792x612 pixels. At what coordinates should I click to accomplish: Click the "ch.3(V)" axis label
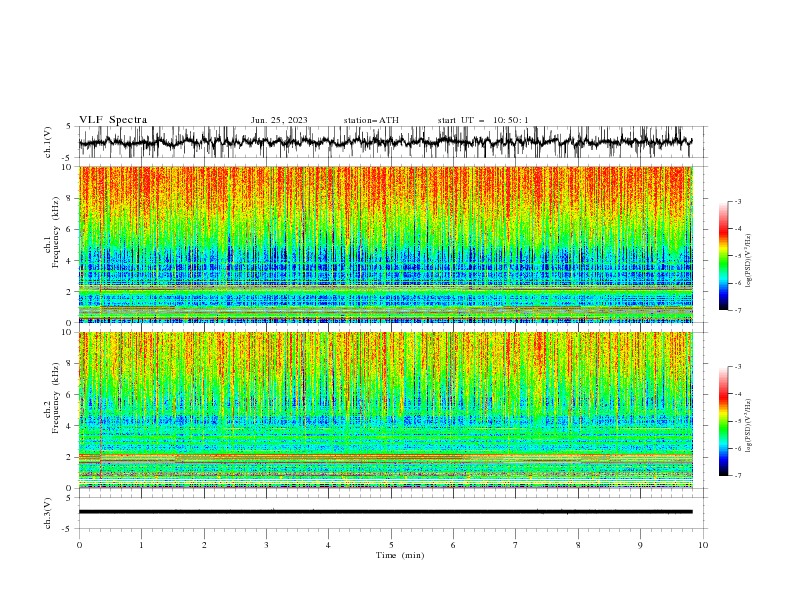[x=48, y=513]
